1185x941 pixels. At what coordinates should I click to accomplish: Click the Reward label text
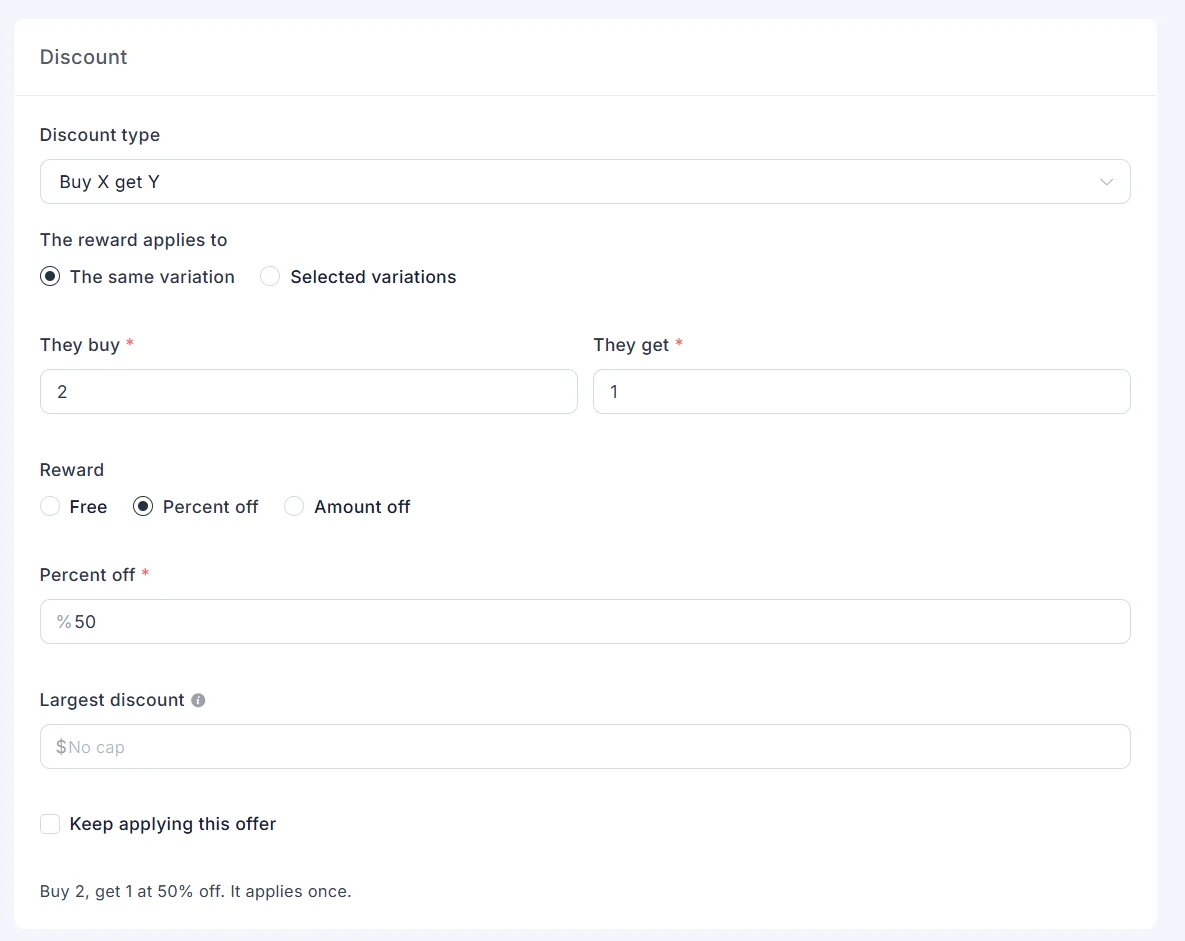(x=72, y=470)
